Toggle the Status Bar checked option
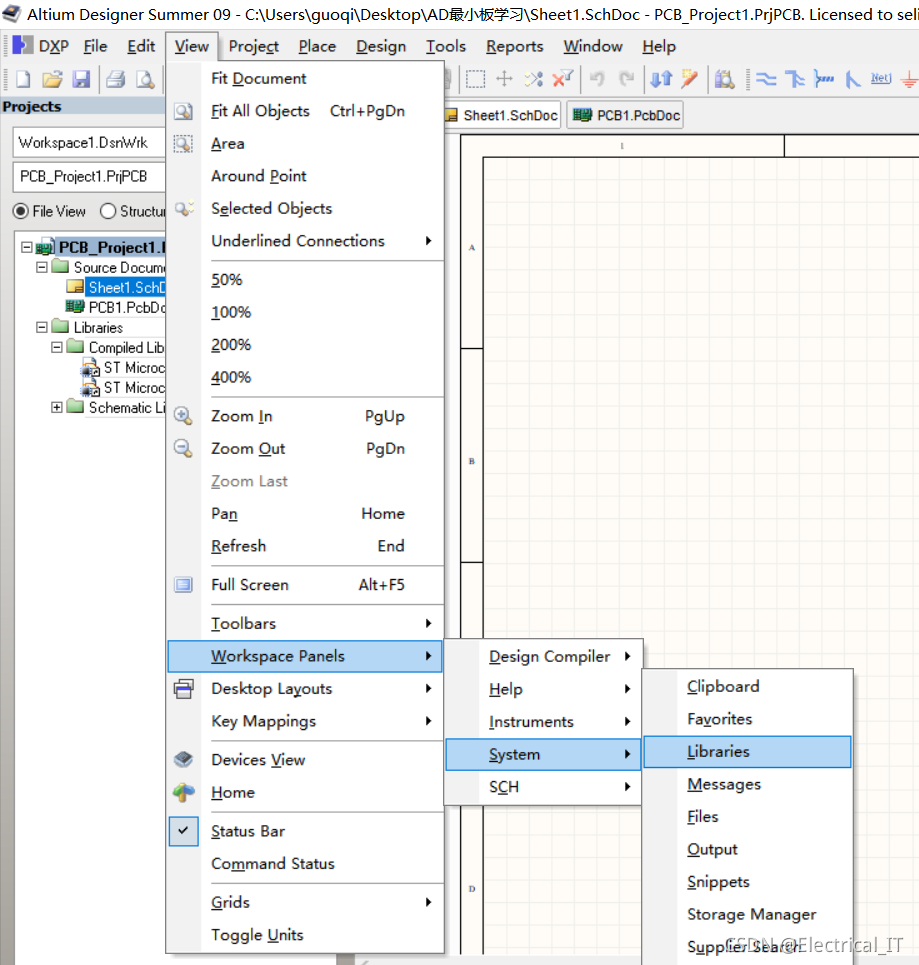The height and width of the screenshot is (965, 919). pyautogui.click(x=306, y=831)
